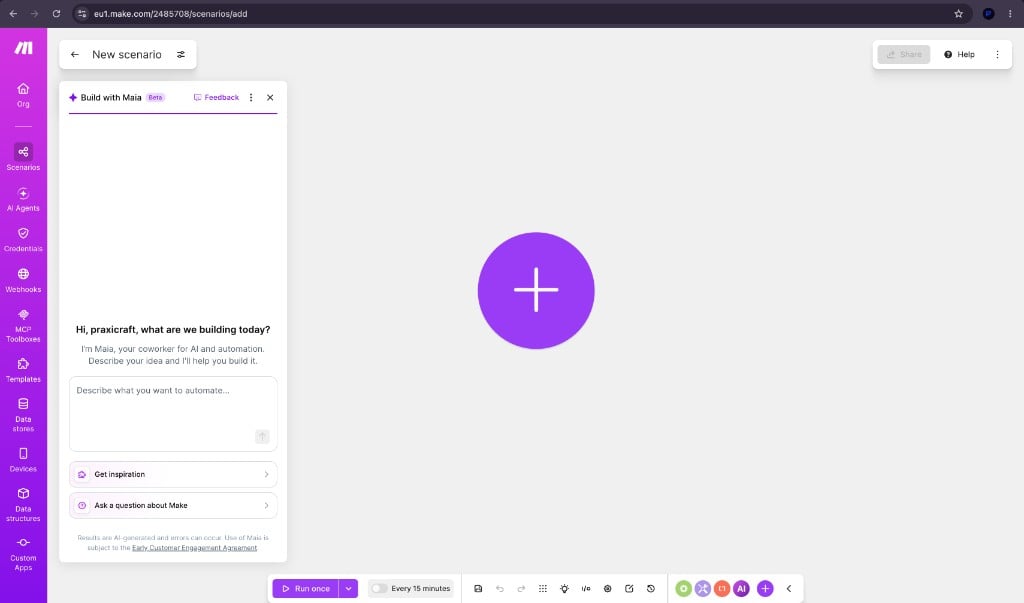1024x603 pixels.
Task: Open MCP Toolboxes section
Action: [x=23, y=325]
